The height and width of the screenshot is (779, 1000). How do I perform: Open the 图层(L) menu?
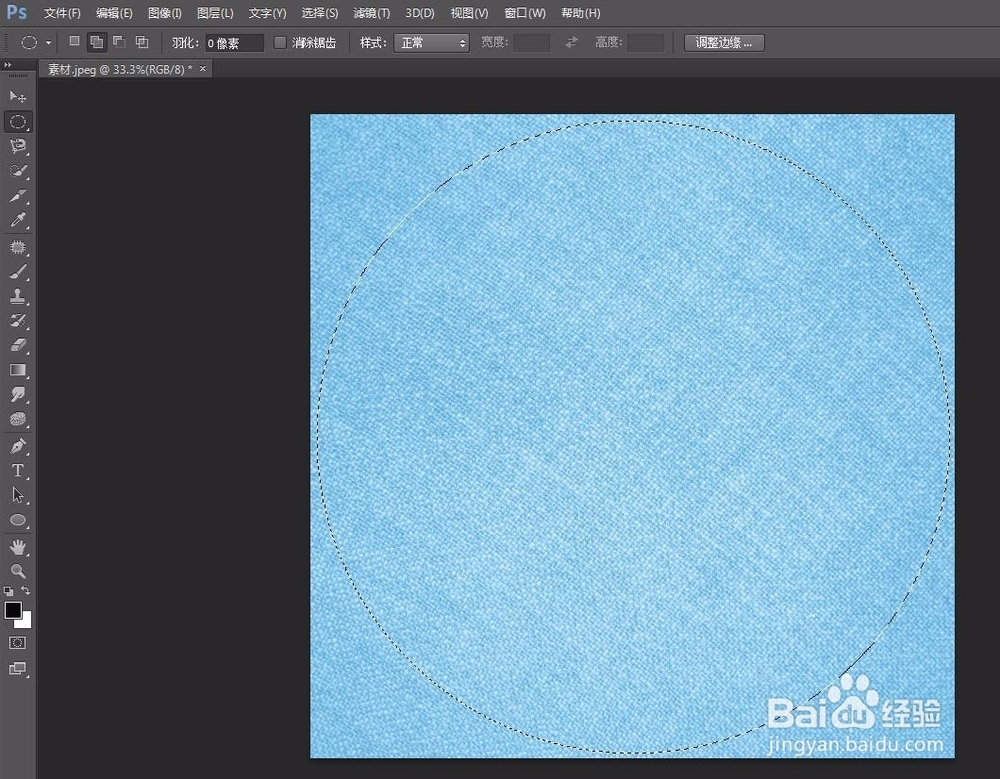point(215,13)
